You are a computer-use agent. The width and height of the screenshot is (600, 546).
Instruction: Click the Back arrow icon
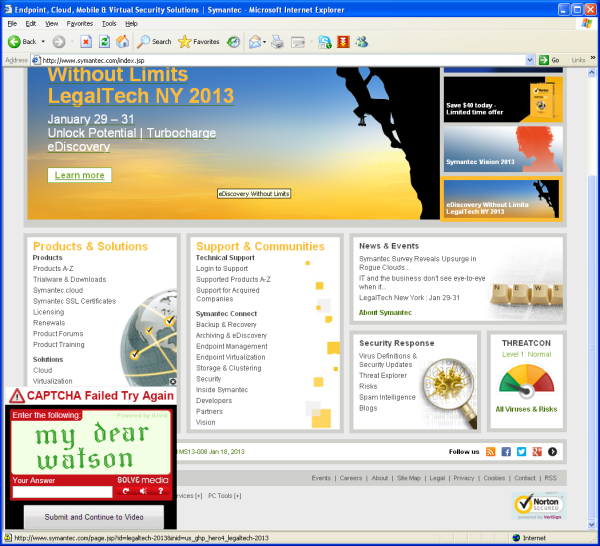click(14, 41)
